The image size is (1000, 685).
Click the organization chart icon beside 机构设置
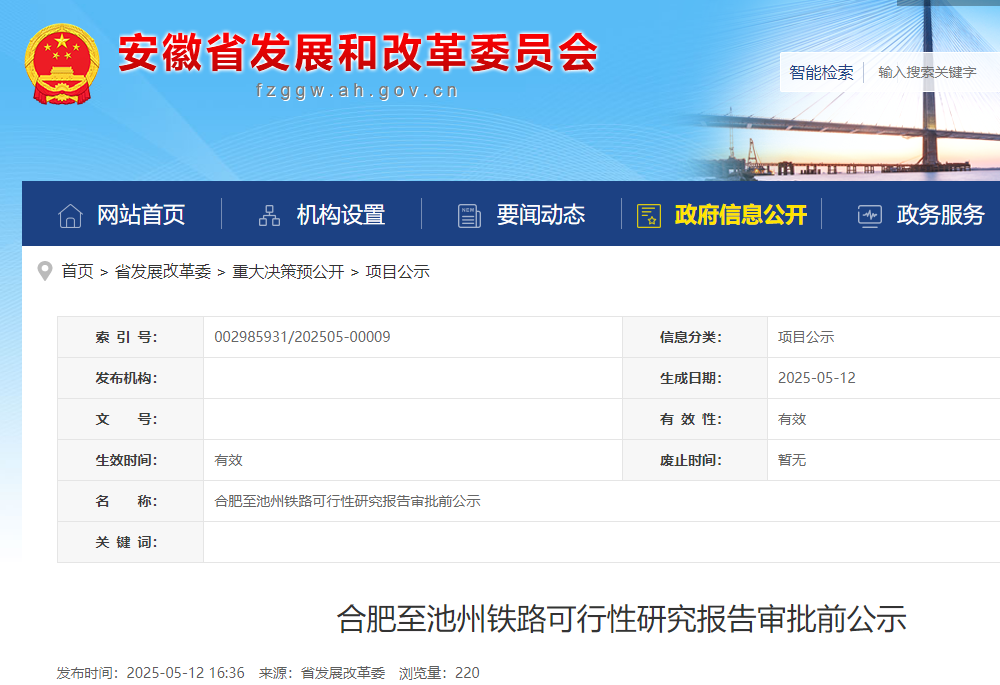[269, 215]
